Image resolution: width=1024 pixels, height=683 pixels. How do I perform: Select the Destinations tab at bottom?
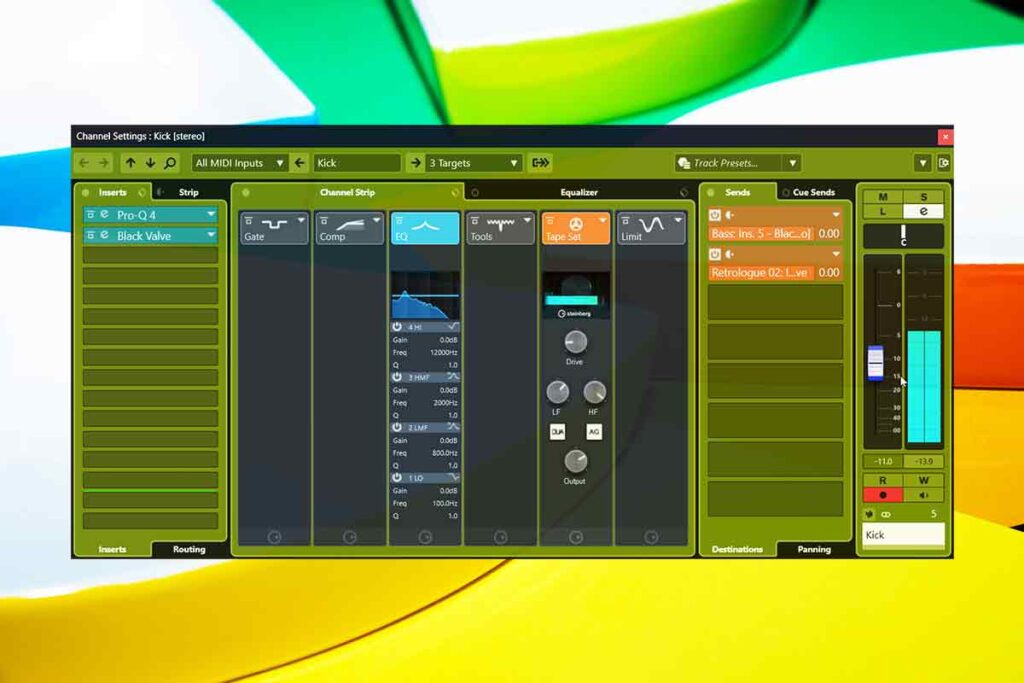(x=737, y=549)
